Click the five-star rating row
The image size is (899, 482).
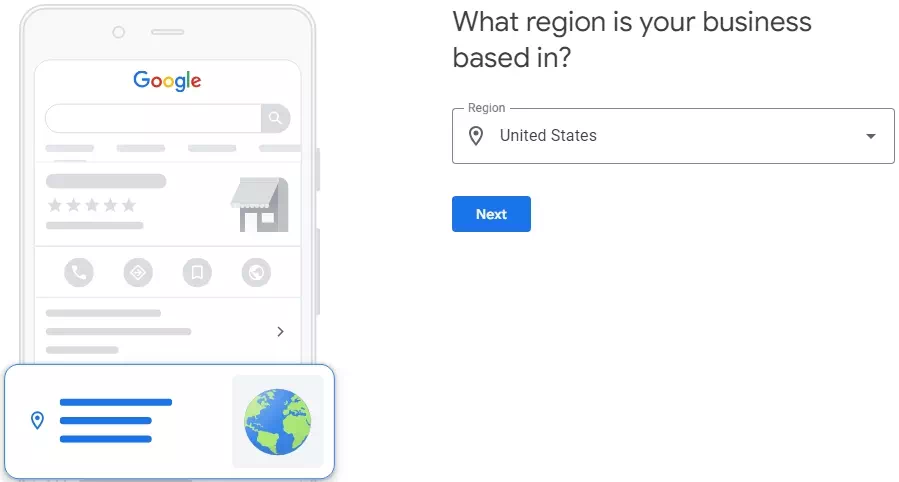[91, 205]
